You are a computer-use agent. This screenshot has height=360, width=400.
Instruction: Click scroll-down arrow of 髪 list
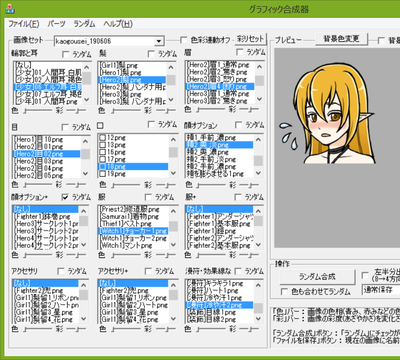(x=171, y=99)
